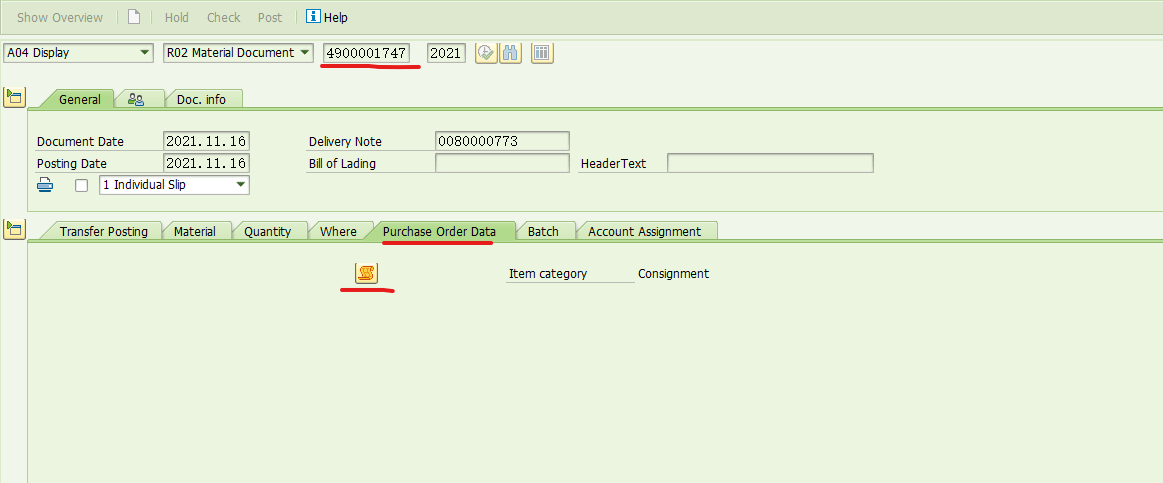Screen dimensions: 1163x483
Task: Open the Quantity tab
Action: (268, 231)
